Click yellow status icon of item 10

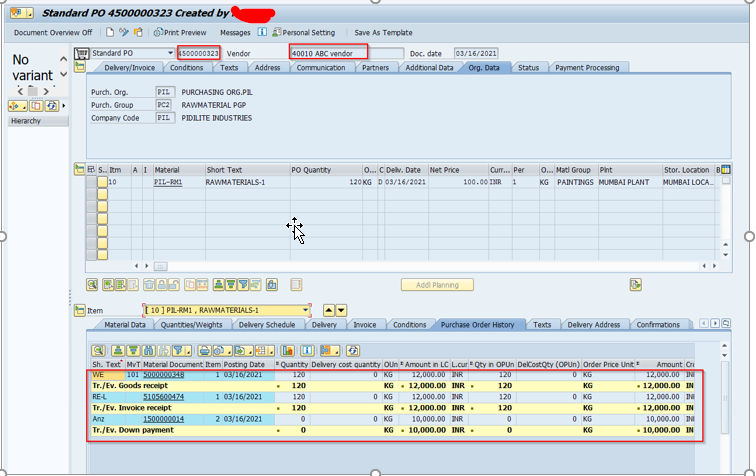tap(102, 182)
